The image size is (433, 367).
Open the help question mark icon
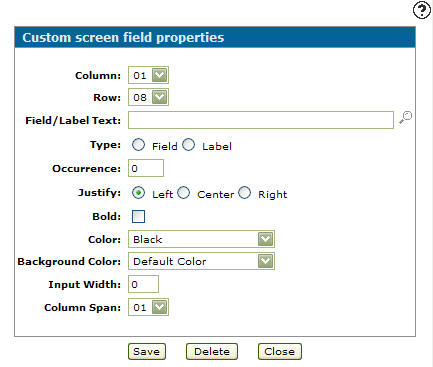[x=422, y=10]
